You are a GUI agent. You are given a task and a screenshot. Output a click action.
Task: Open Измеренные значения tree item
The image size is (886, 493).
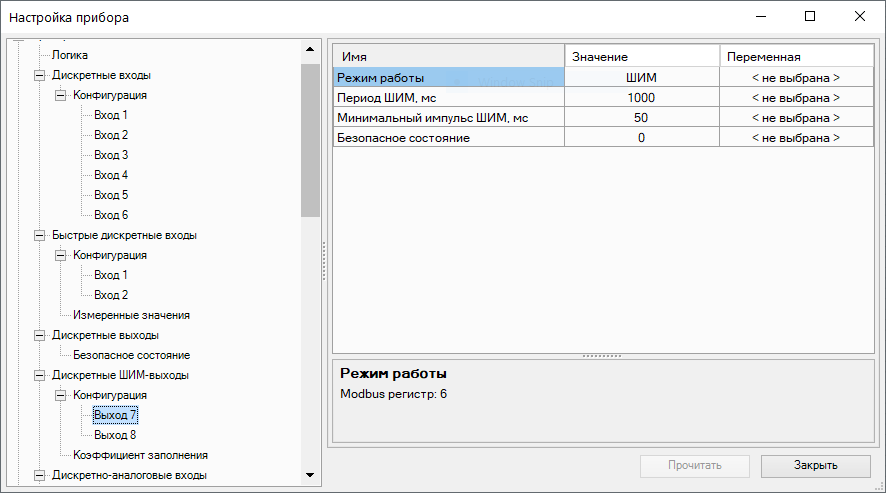coord(131,315)
